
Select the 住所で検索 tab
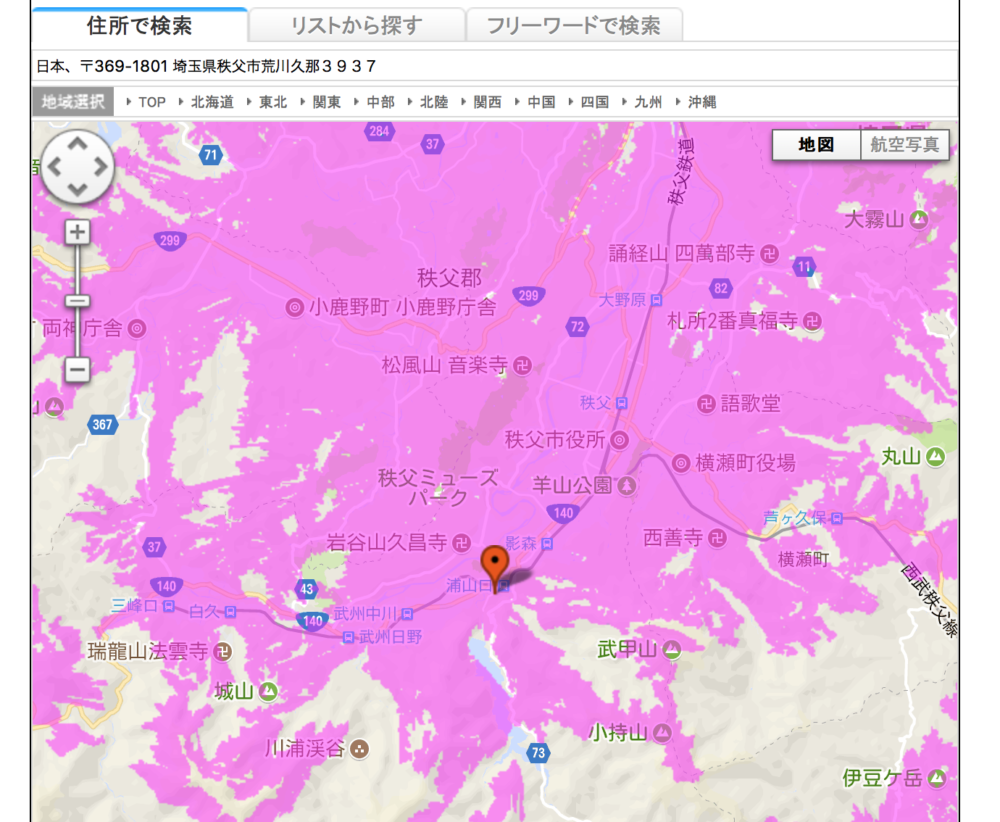(139, 26)
